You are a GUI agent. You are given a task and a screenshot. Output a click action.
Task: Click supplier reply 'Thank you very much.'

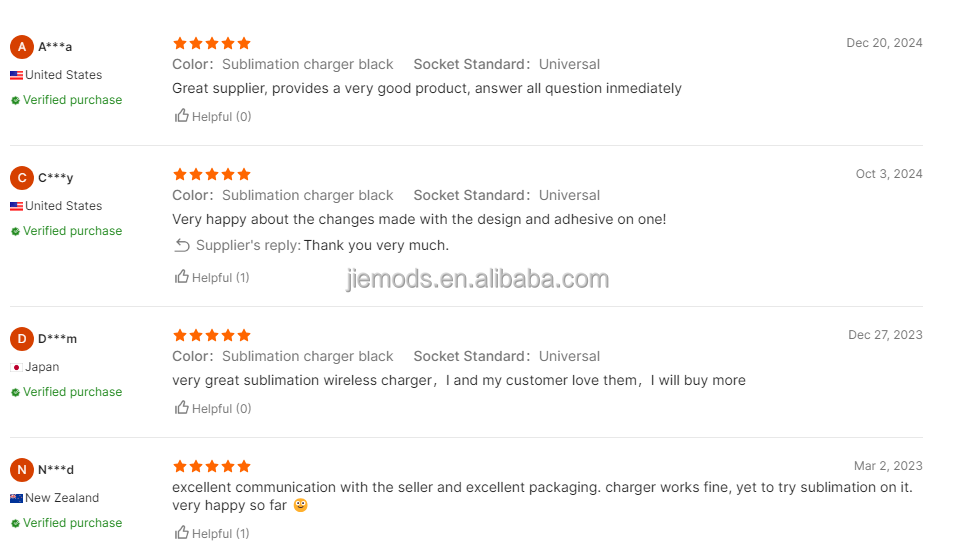click(x=376, y=245)
